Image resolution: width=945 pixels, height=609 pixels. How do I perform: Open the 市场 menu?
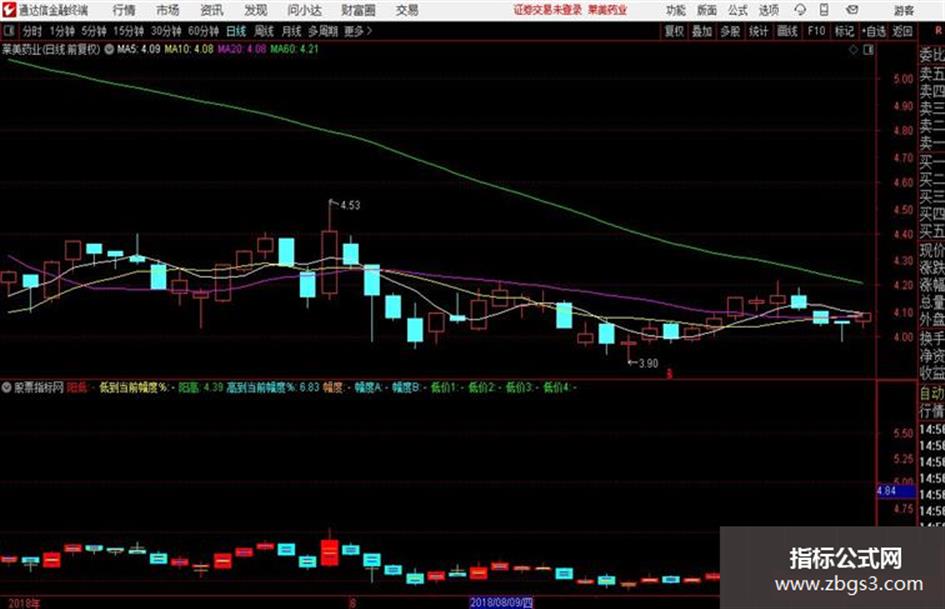[168, 10]
